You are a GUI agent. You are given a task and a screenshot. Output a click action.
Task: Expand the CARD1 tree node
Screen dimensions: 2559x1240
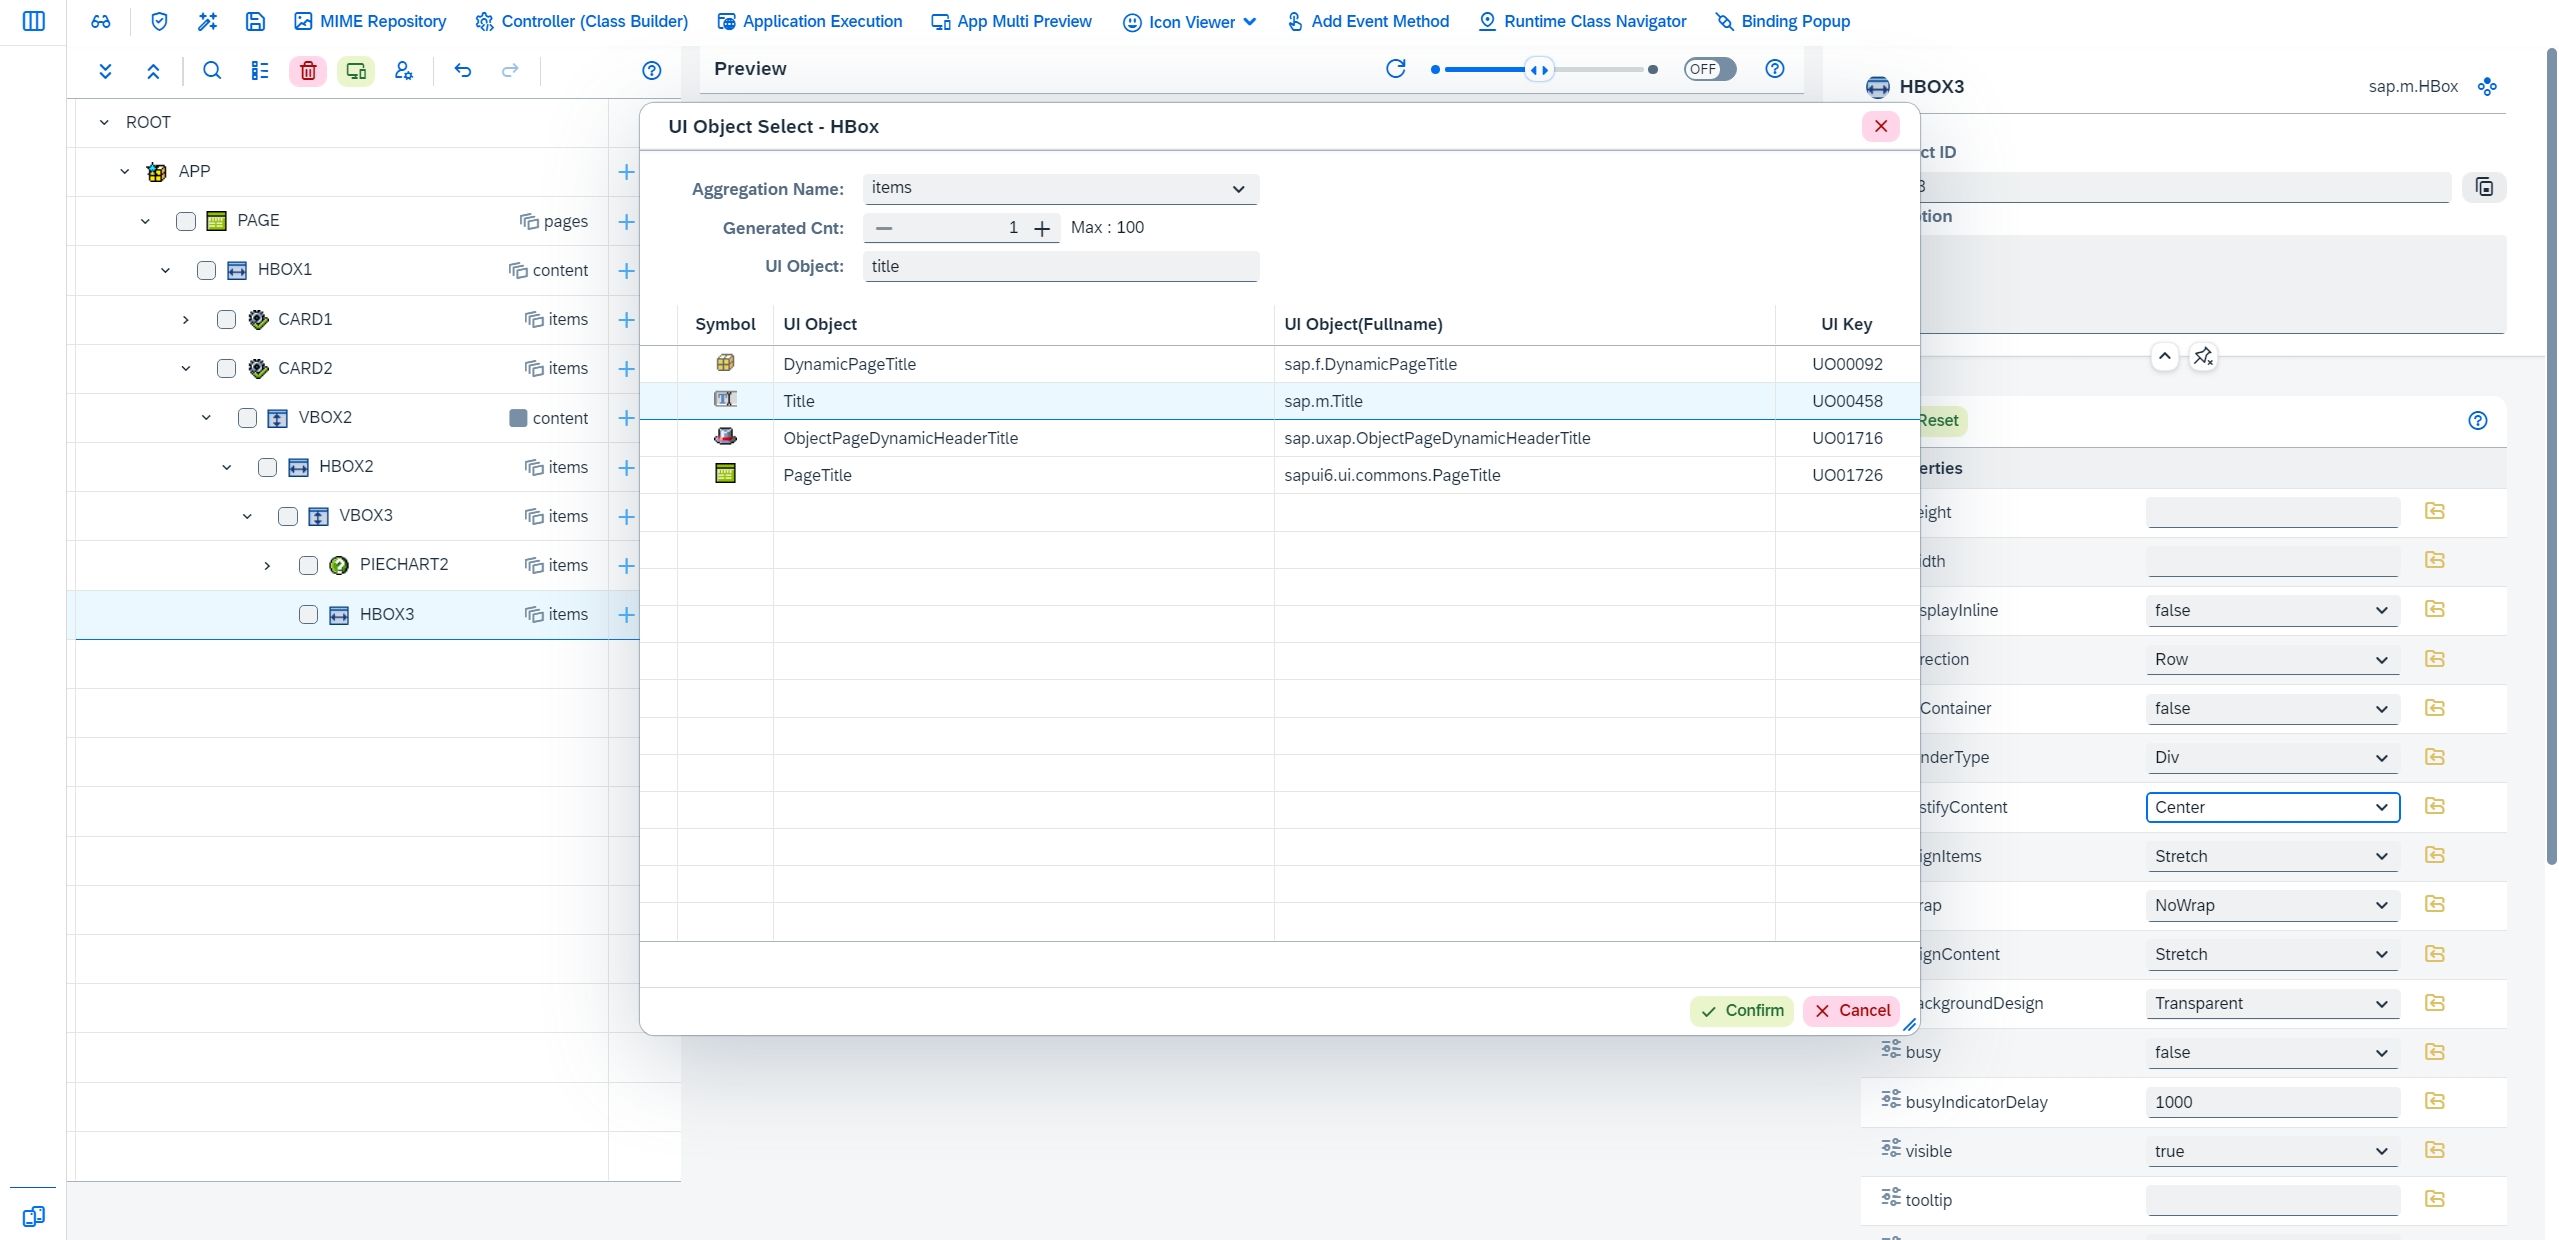click(185, 320)
